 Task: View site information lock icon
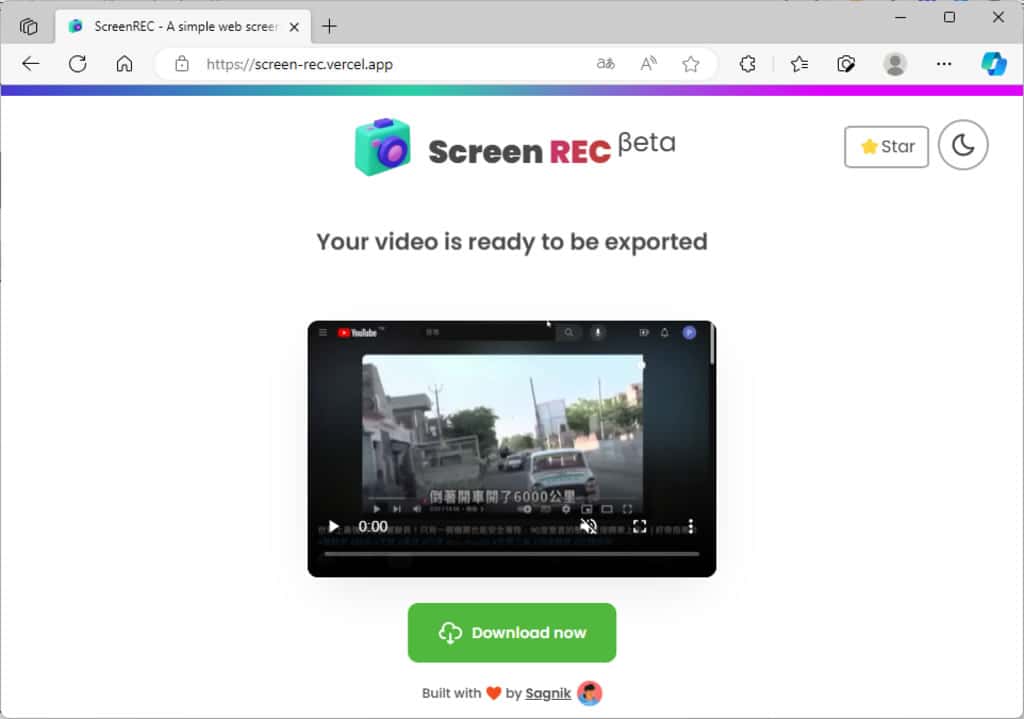click(182, 64)
